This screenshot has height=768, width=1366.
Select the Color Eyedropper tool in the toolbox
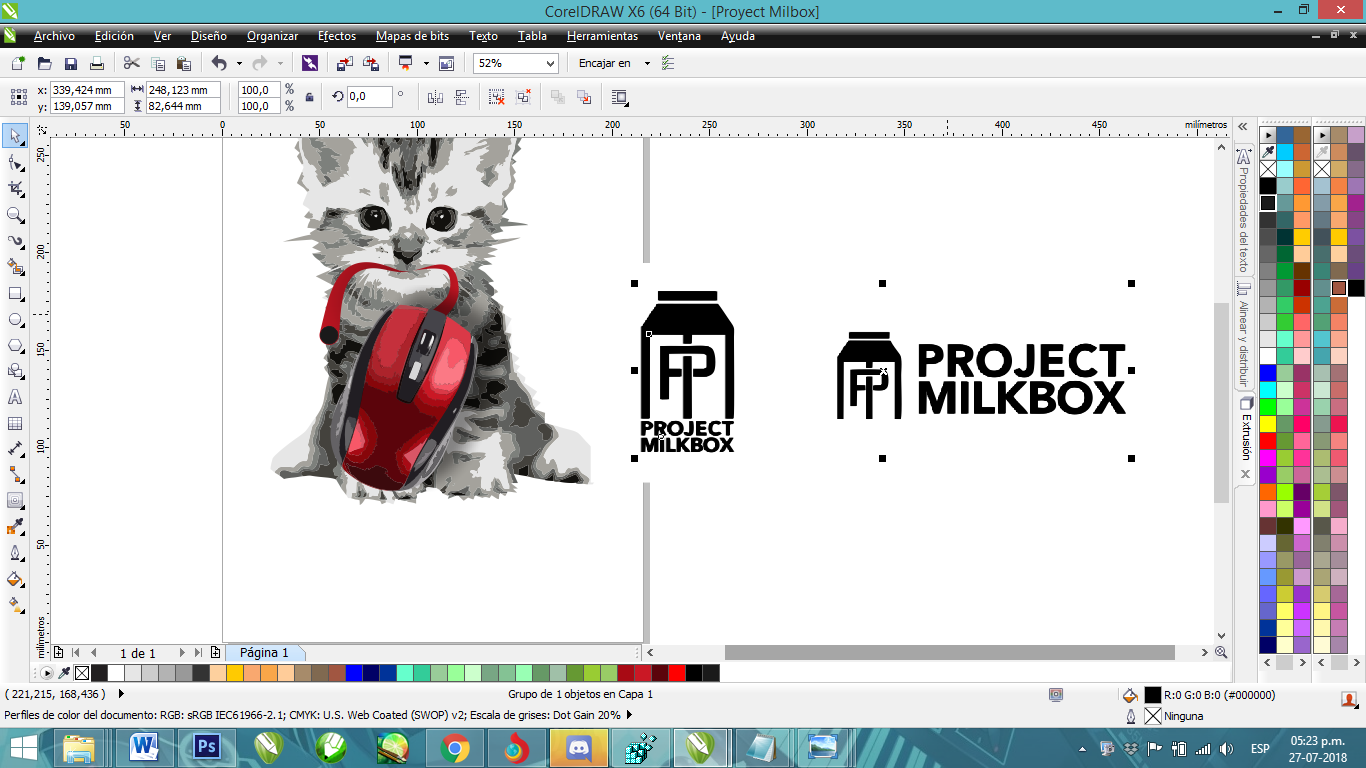click(15, 527)
